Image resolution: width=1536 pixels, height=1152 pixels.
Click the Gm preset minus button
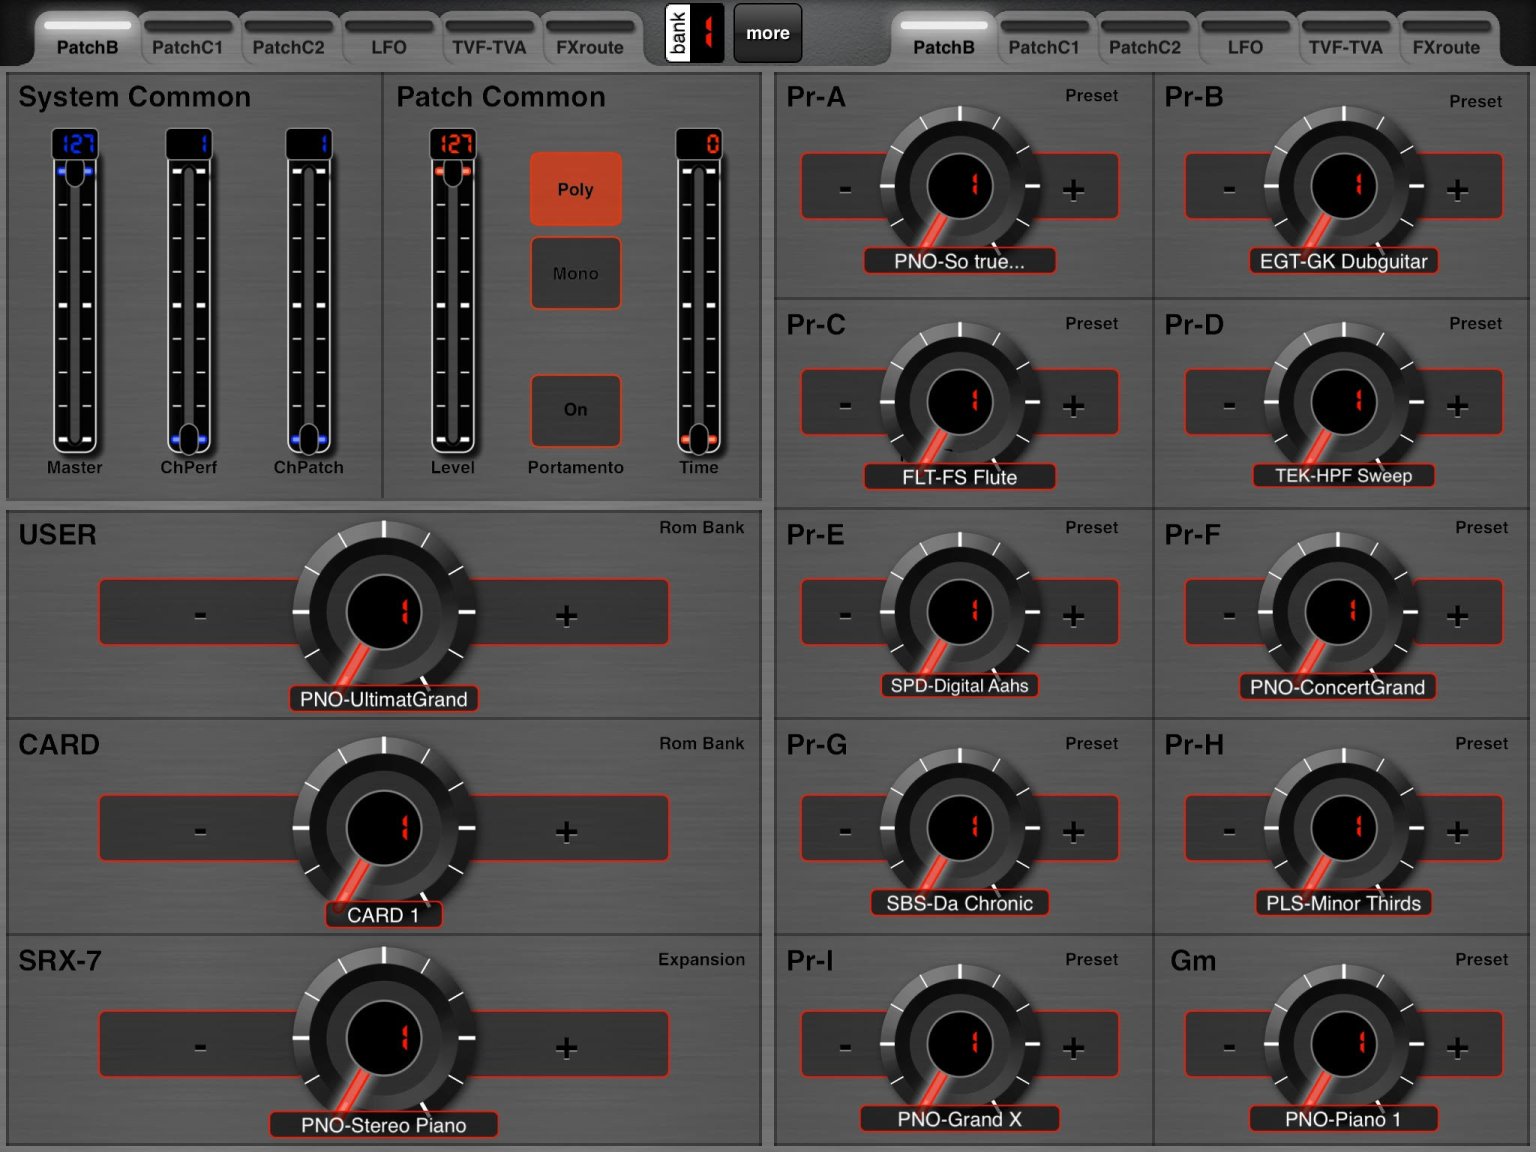click(1229, 1046)
